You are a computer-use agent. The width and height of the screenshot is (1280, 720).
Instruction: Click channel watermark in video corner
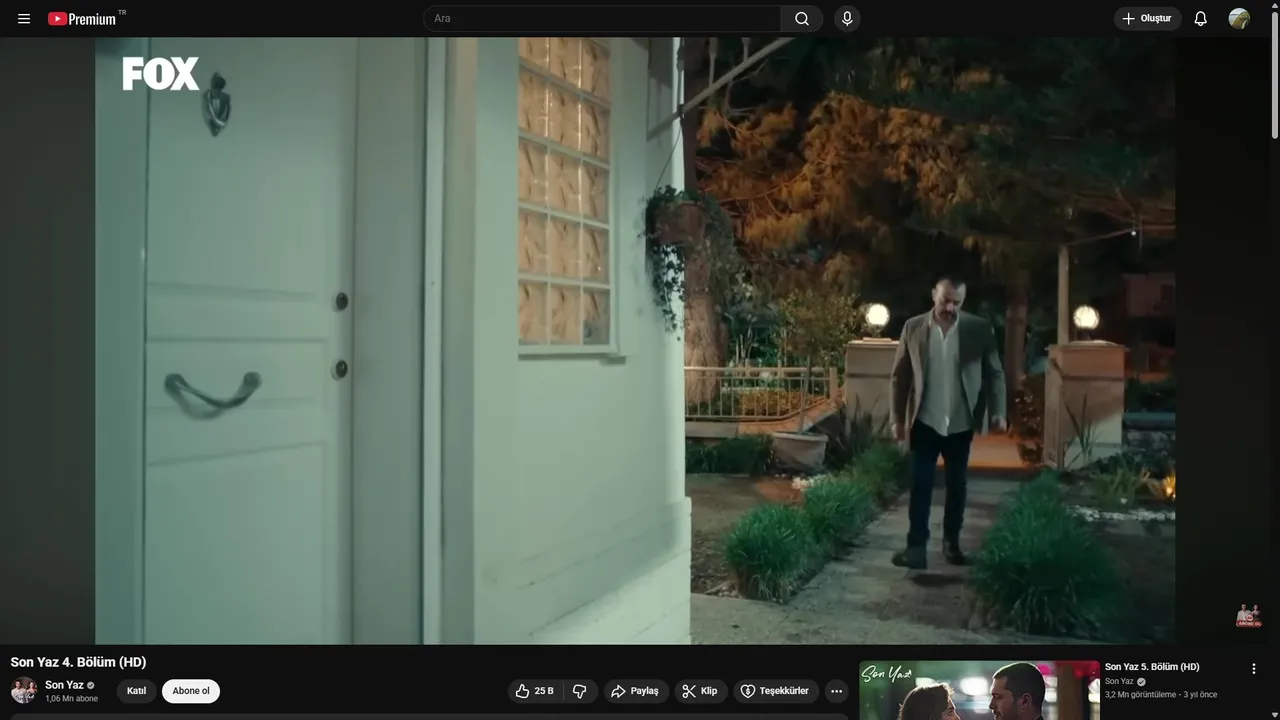pos(1248,615)
